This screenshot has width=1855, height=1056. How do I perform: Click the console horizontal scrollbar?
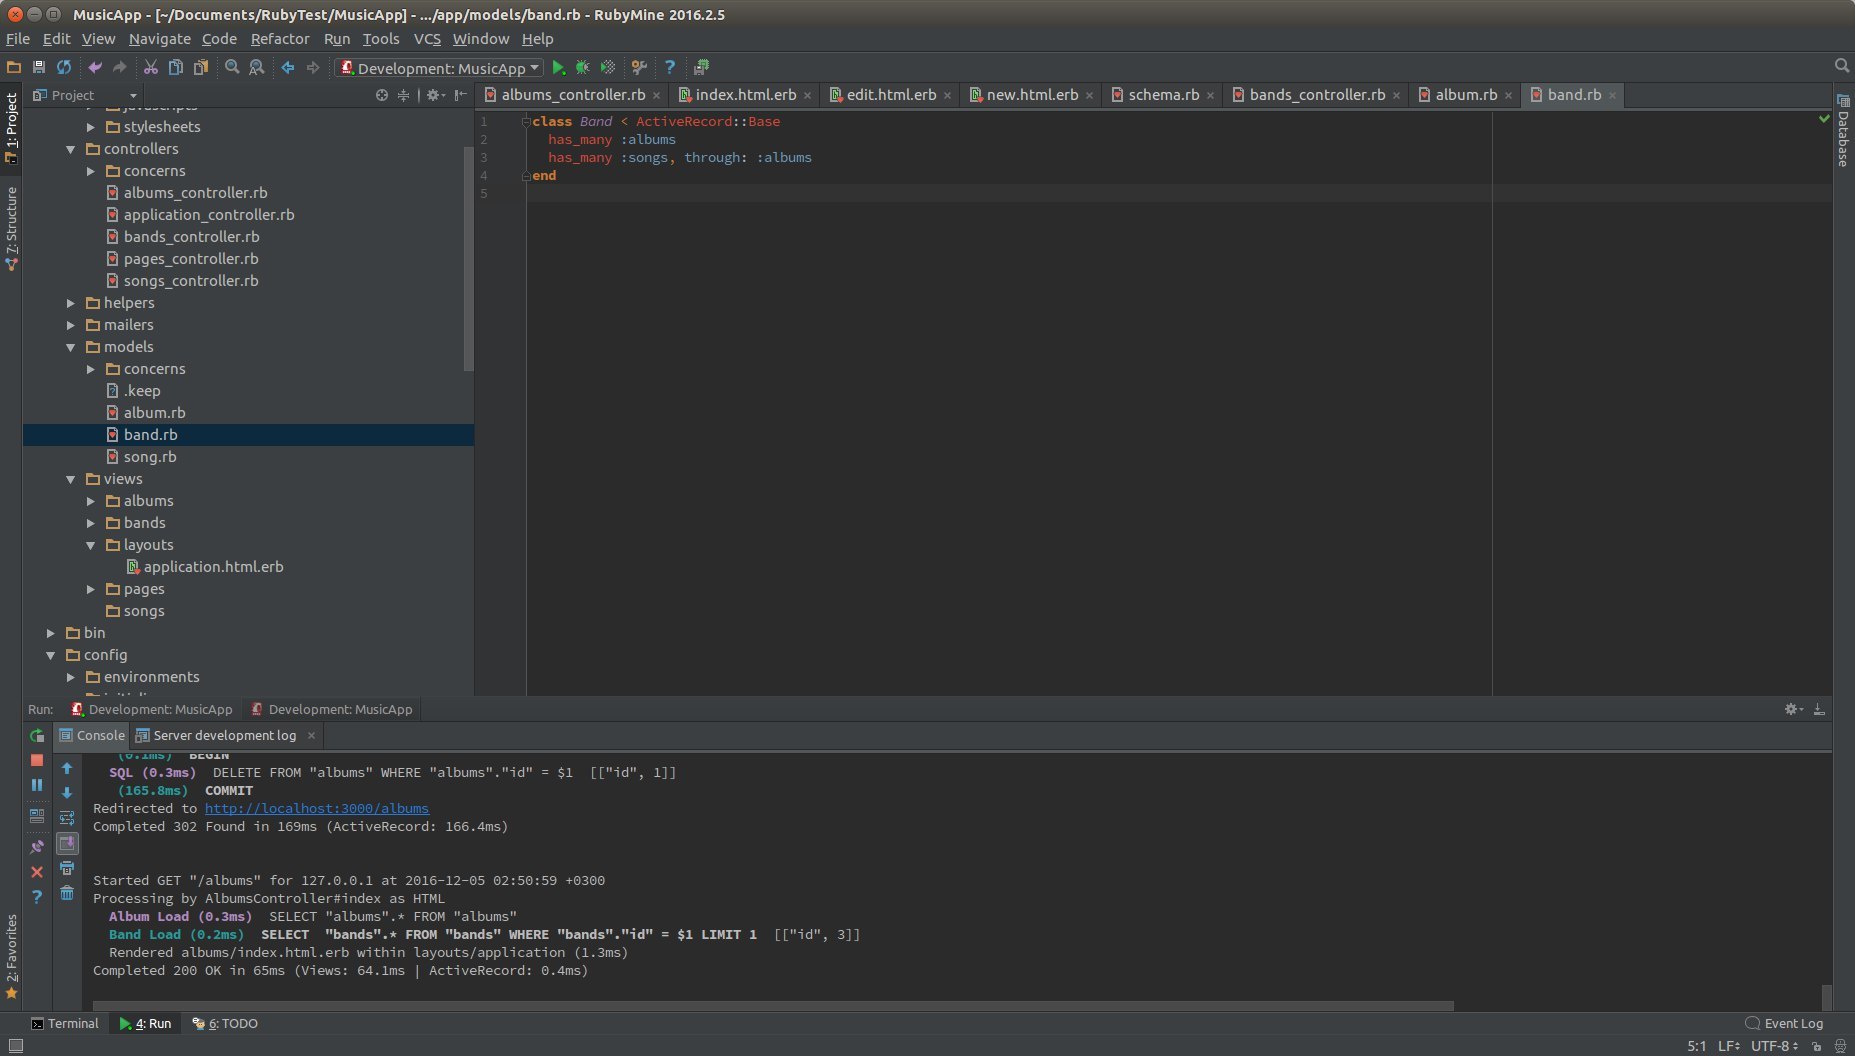click(x=773, y=1006)
